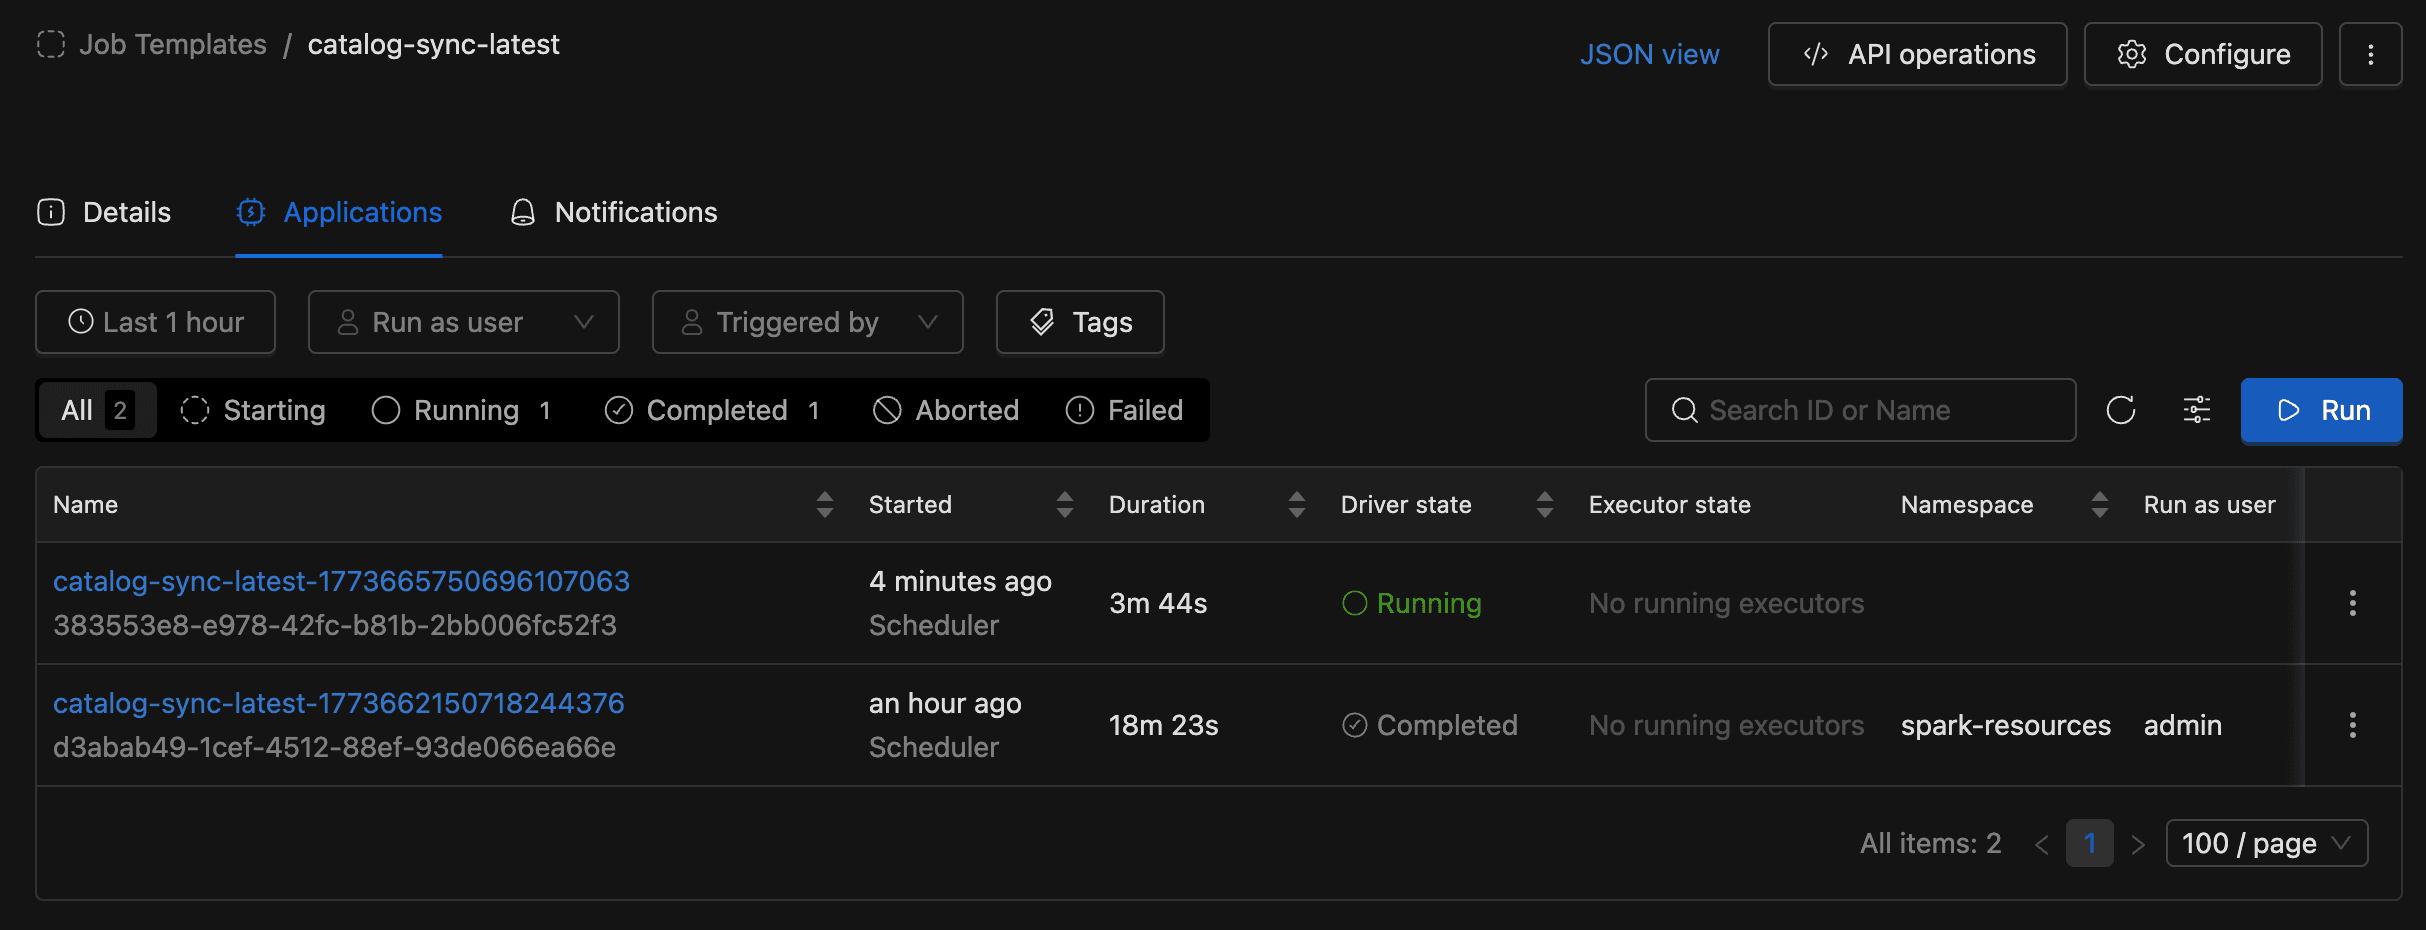Open table column settings sliders icon
This screenshot has height=930, width=2426.
tap(2196, 410)
